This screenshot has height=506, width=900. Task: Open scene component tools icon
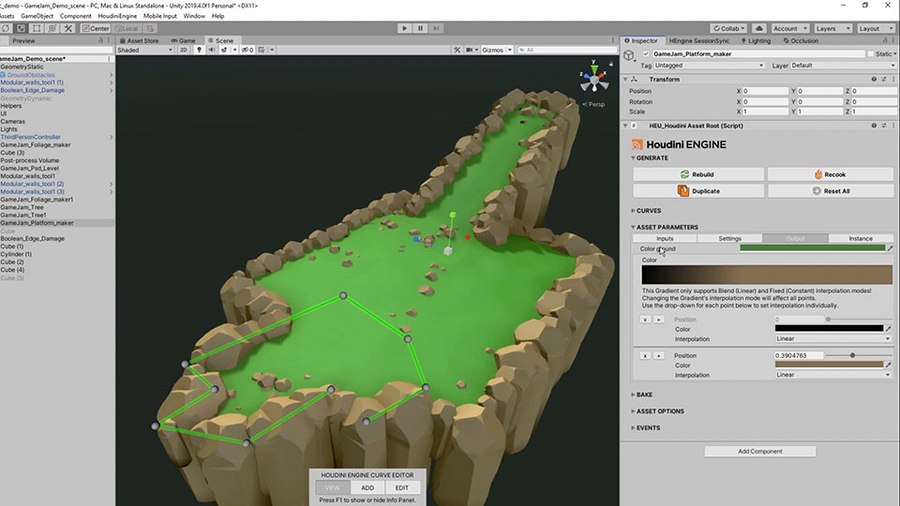tap(457, 50)
